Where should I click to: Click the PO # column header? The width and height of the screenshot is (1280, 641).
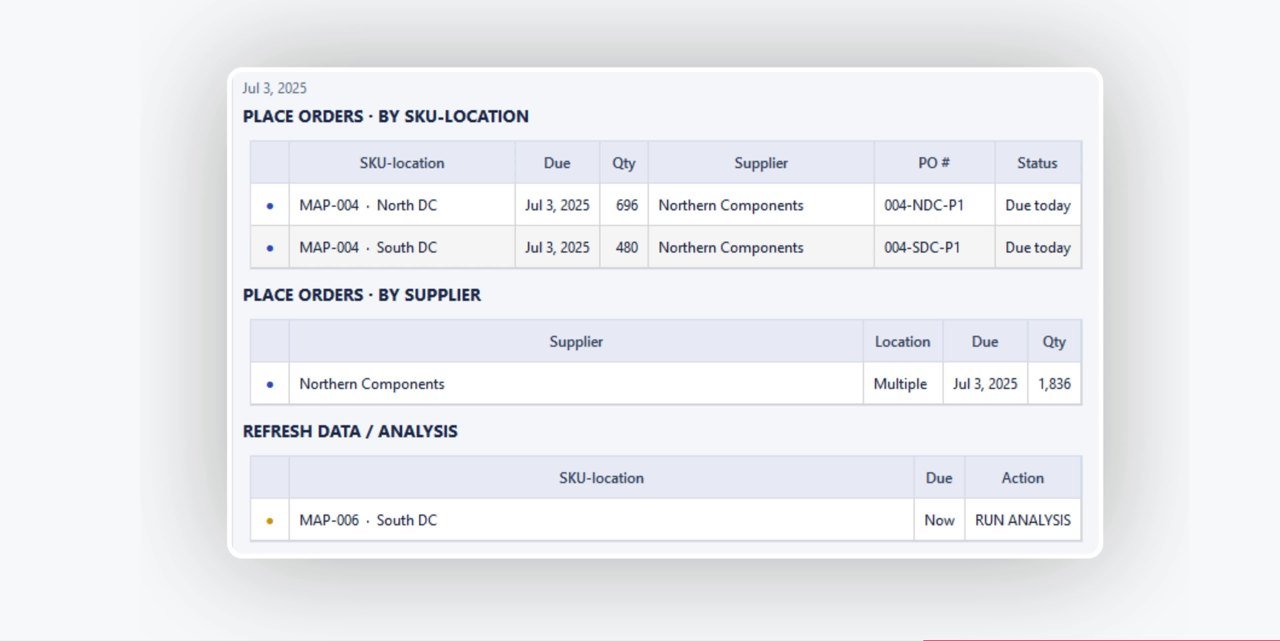coord(934,163)
